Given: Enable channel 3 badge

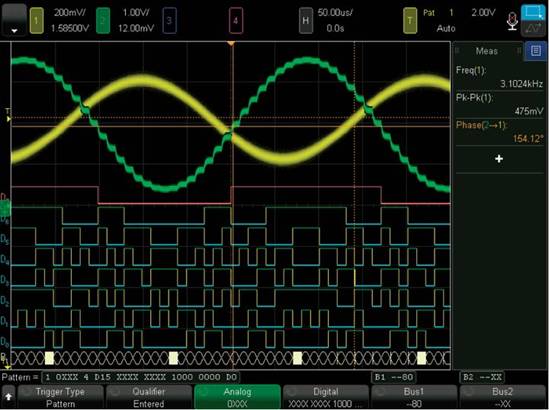Looking at the screenshot, I should 169,21.
